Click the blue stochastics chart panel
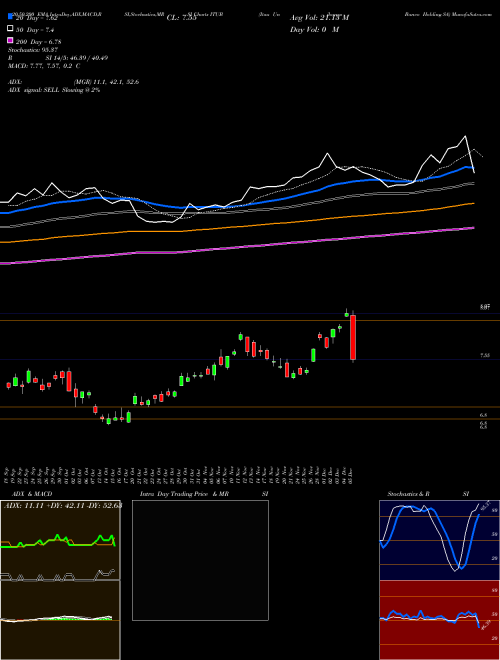Viewport: 500px width, 660px height. point(439,540)
